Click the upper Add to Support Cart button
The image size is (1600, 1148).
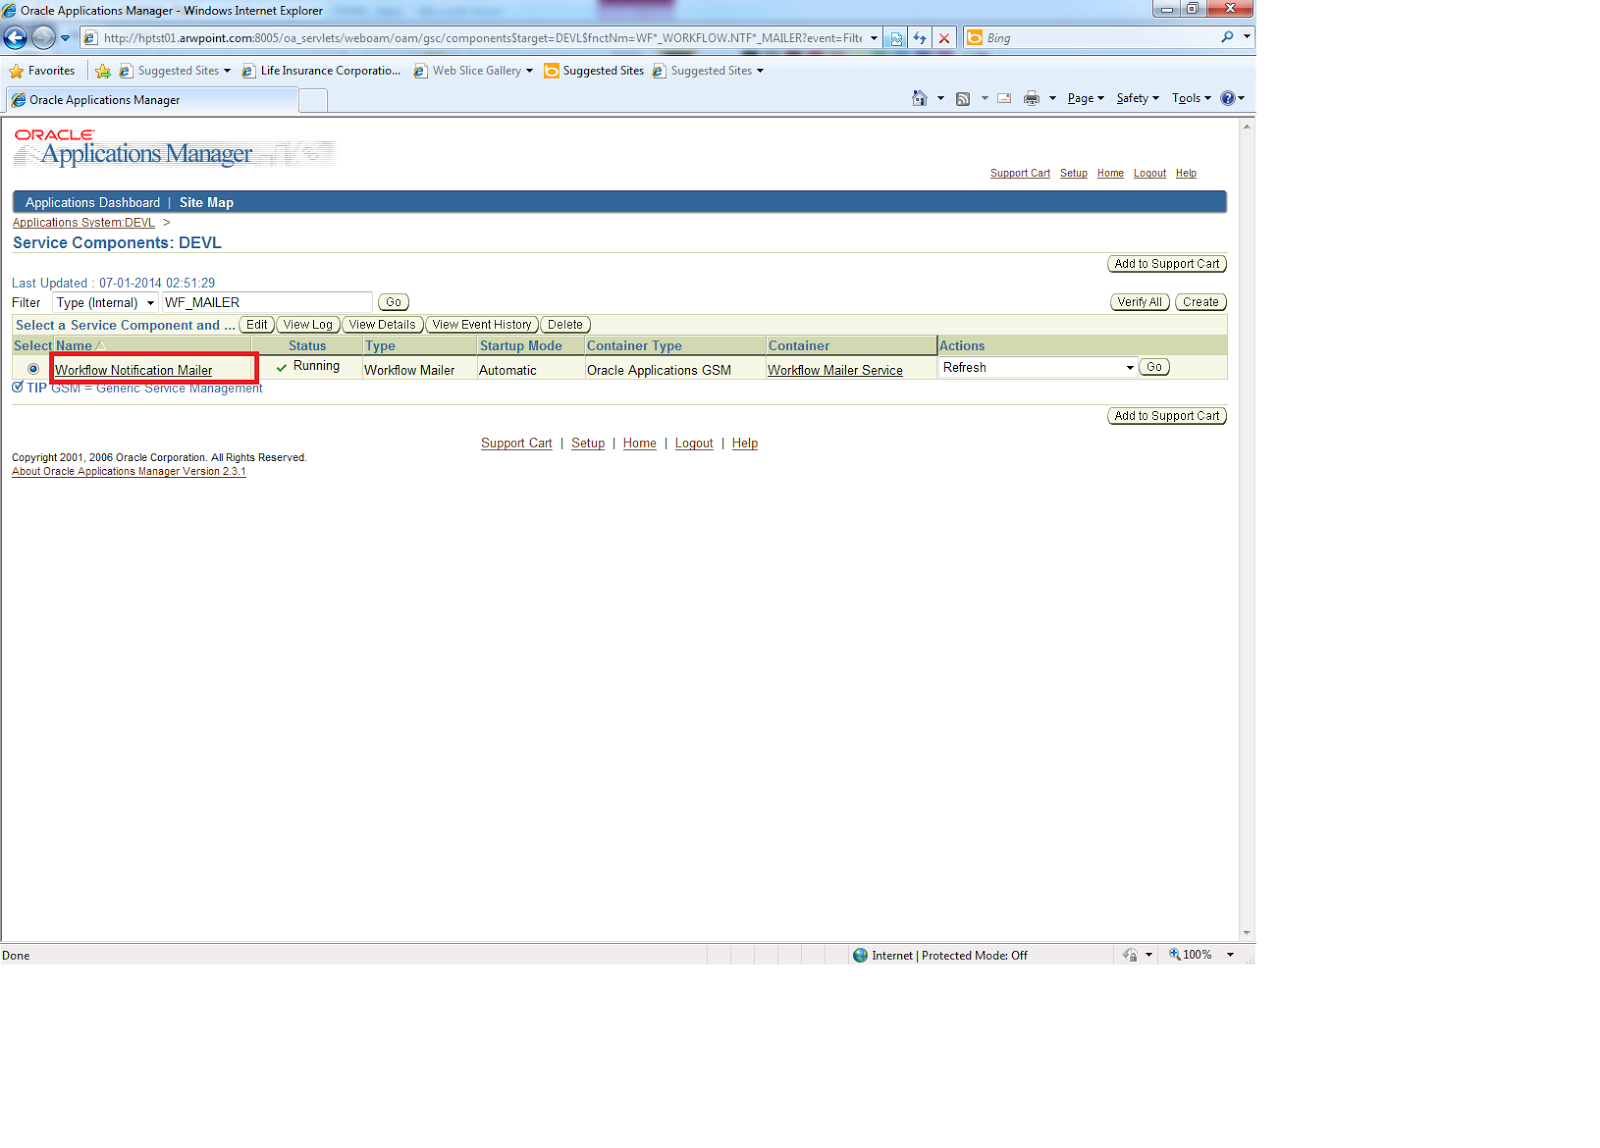click(x=1167, y=264)
